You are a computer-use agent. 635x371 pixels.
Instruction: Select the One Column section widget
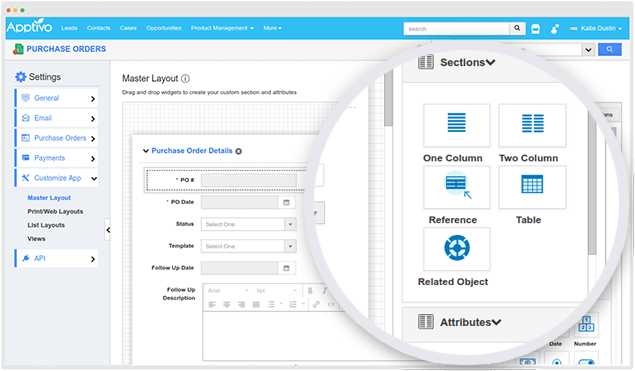tap(456, 126)
